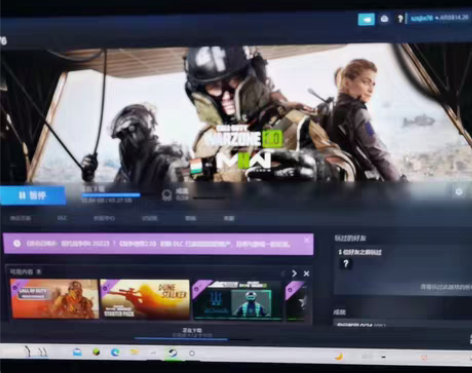This screenshot has height=373, width=472.
Task: Open Microsoft Edge from the taskbar
Action: (x=115, y=352)
